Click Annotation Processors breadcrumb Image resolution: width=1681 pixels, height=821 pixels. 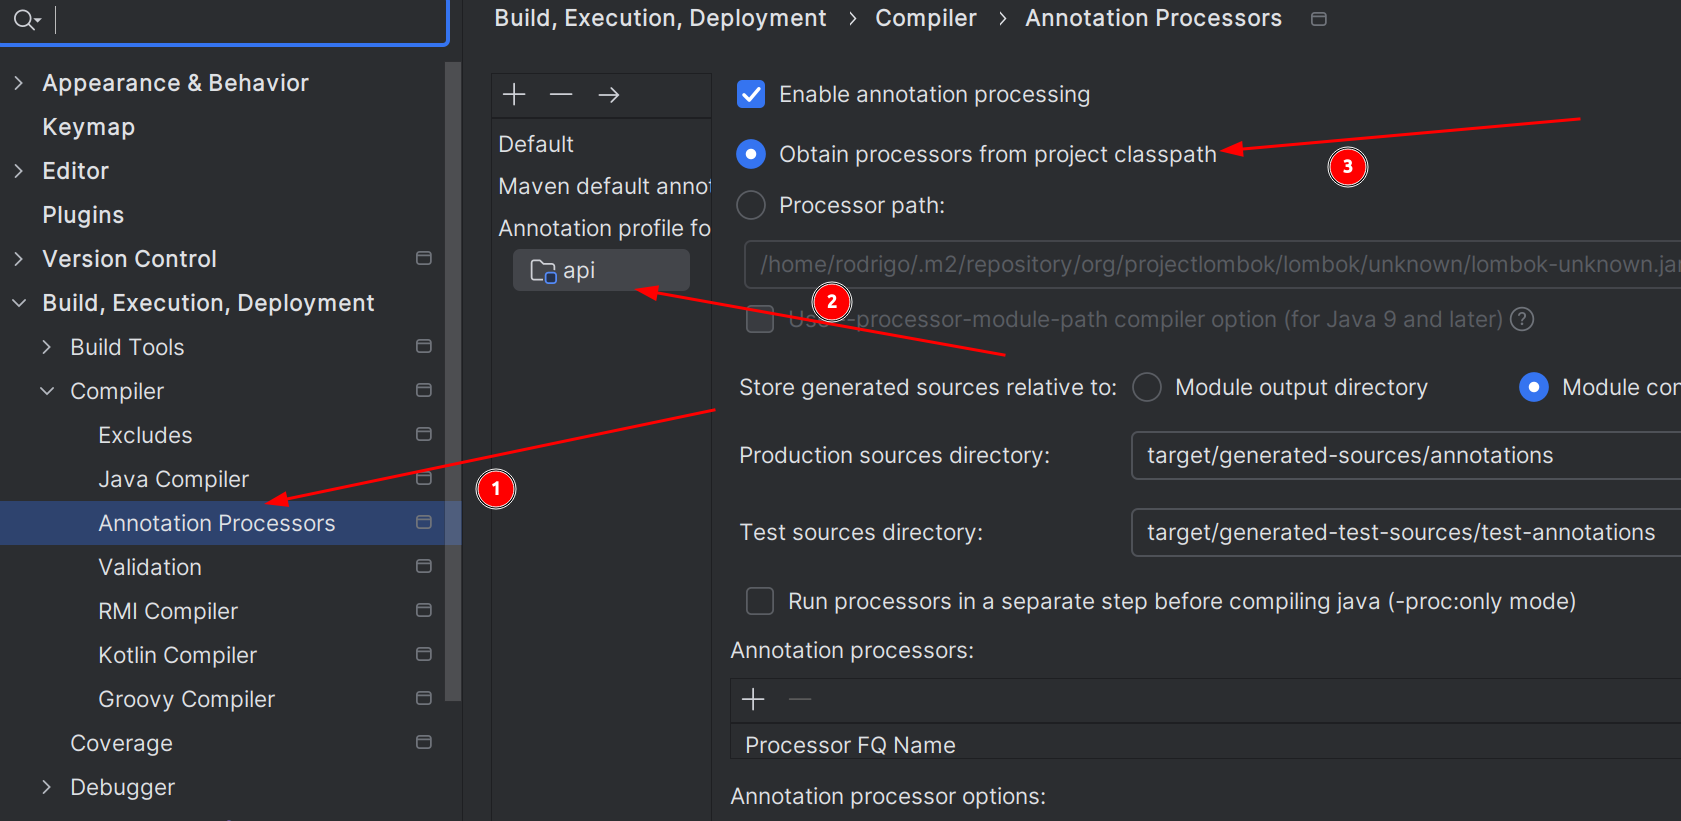(x=1153, y=18)
